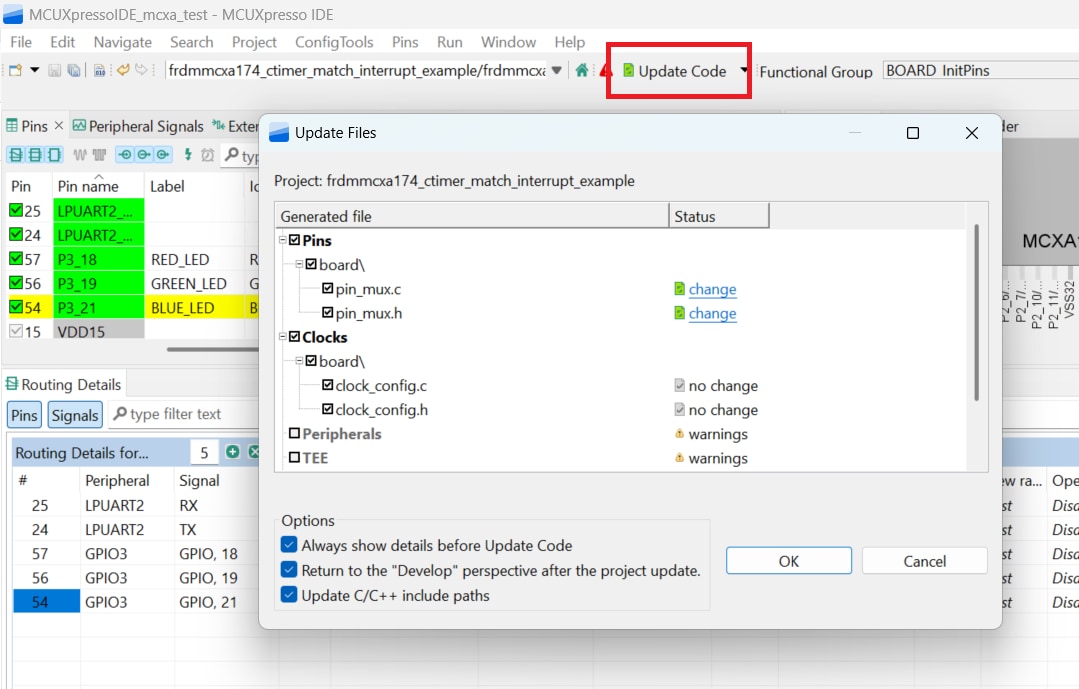This screenshot has width=1079, height=689.
Task: Click the red warning badge near Update Code
Action: (x=607, y=71)
